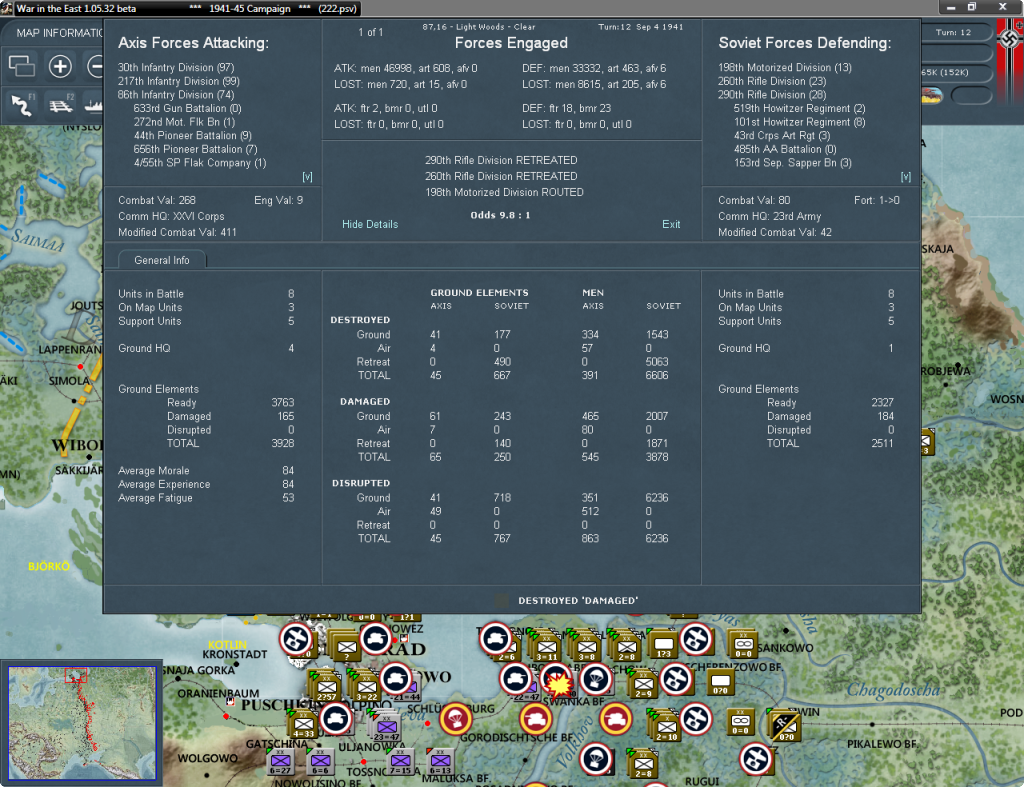Zoom in with the plus icon
1024x787 pixels.
[x=60, y=66]
